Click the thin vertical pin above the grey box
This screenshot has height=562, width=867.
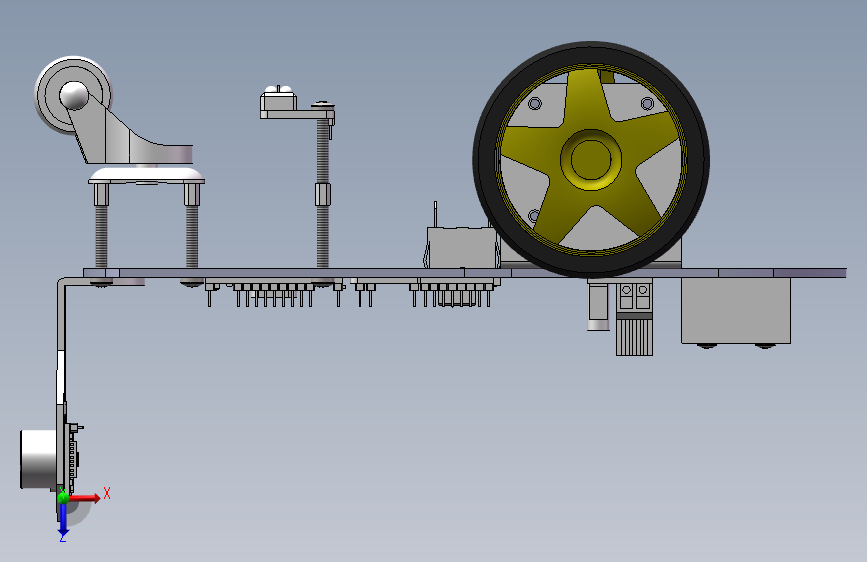[435, 215]
